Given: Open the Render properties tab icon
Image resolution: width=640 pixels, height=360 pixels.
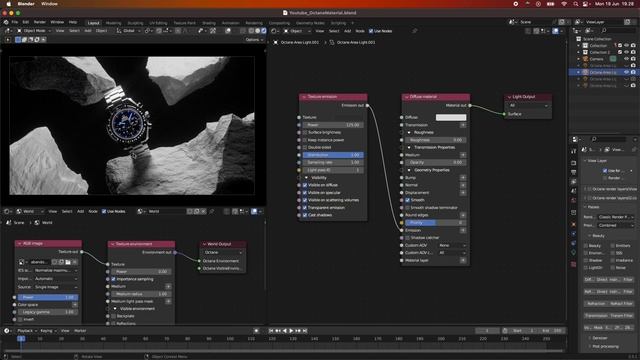Looking at the screenshot, I should 573,162.
